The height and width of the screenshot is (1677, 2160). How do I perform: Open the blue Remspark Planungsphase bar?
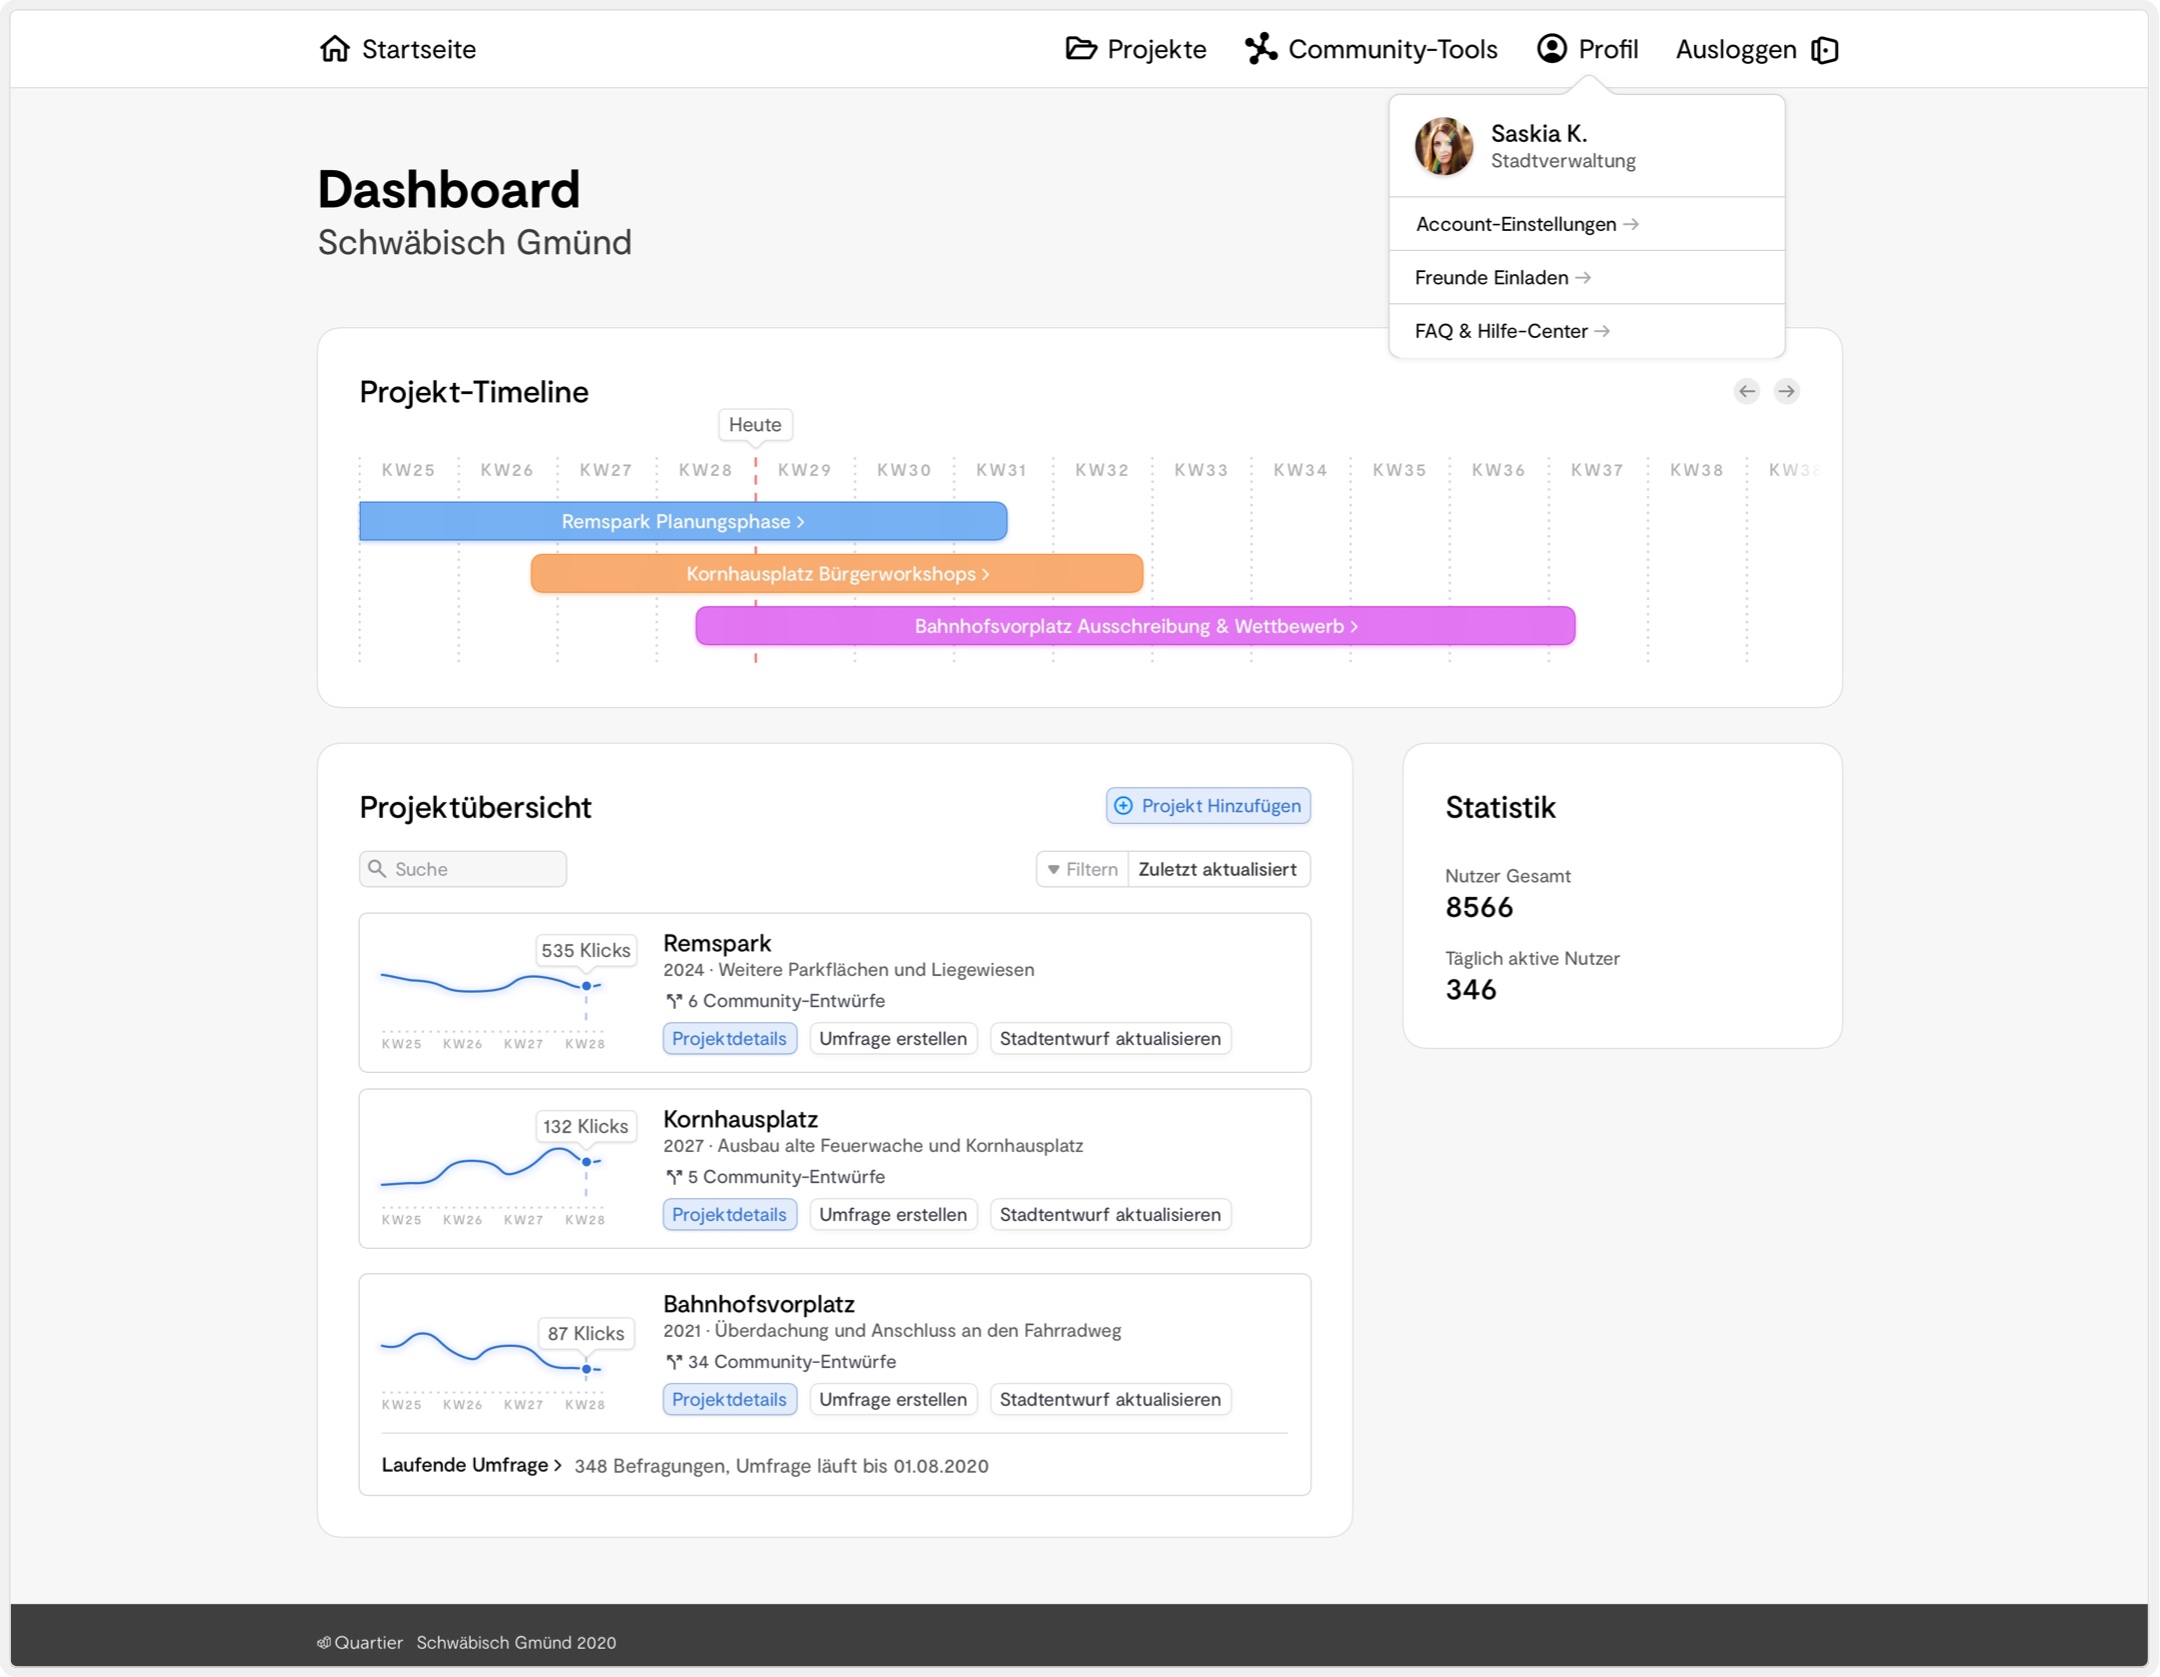683,522
